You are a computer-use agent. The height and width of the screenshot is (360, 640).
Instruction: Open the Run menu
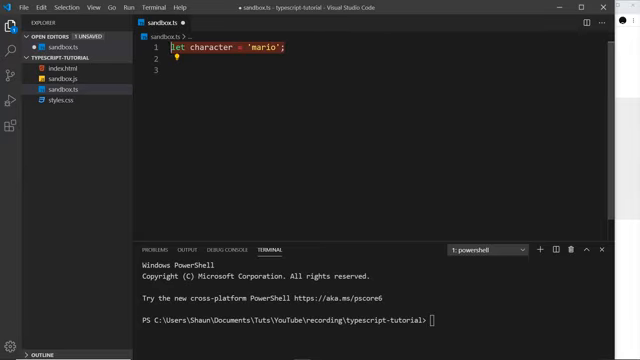129,7
